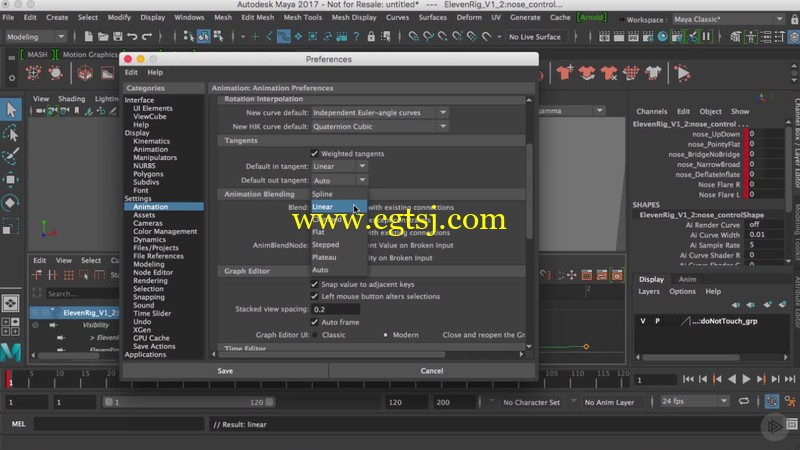This screenshot has width=800, height=450.
Task: Open New curve default dropdown
Action: click(380, 112)
